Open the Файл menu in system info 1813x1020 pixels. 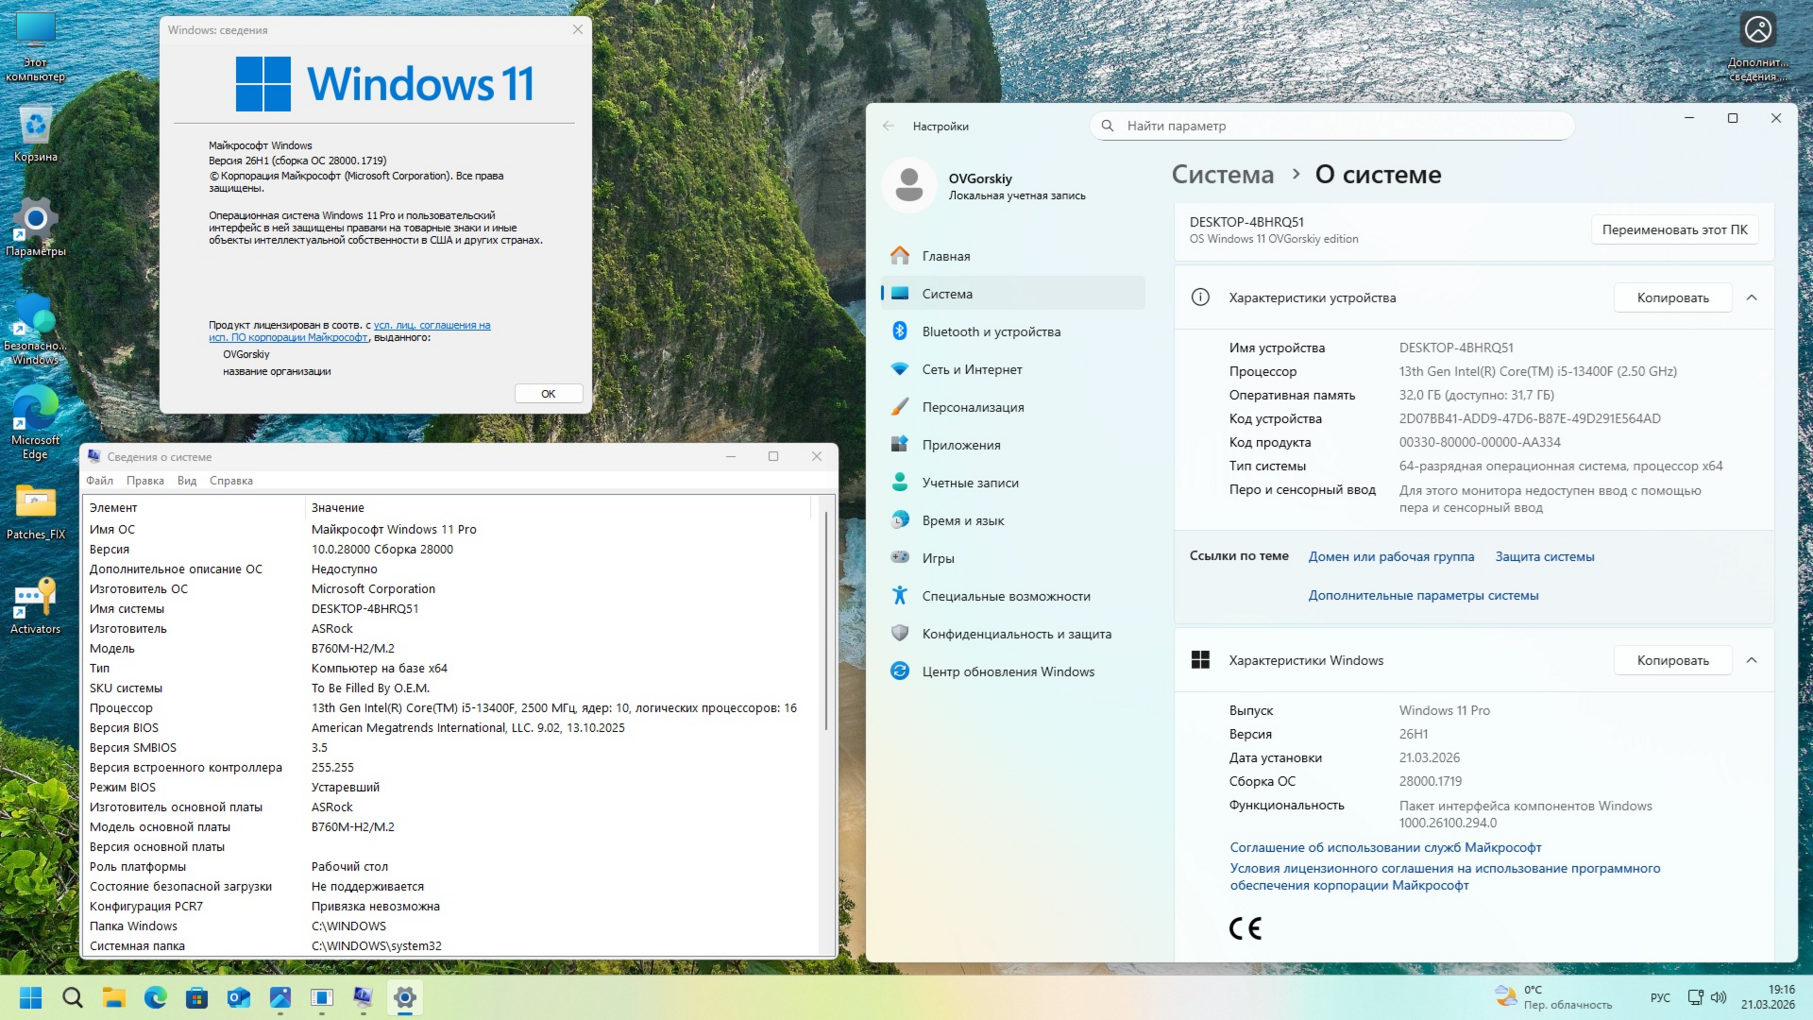100,481
